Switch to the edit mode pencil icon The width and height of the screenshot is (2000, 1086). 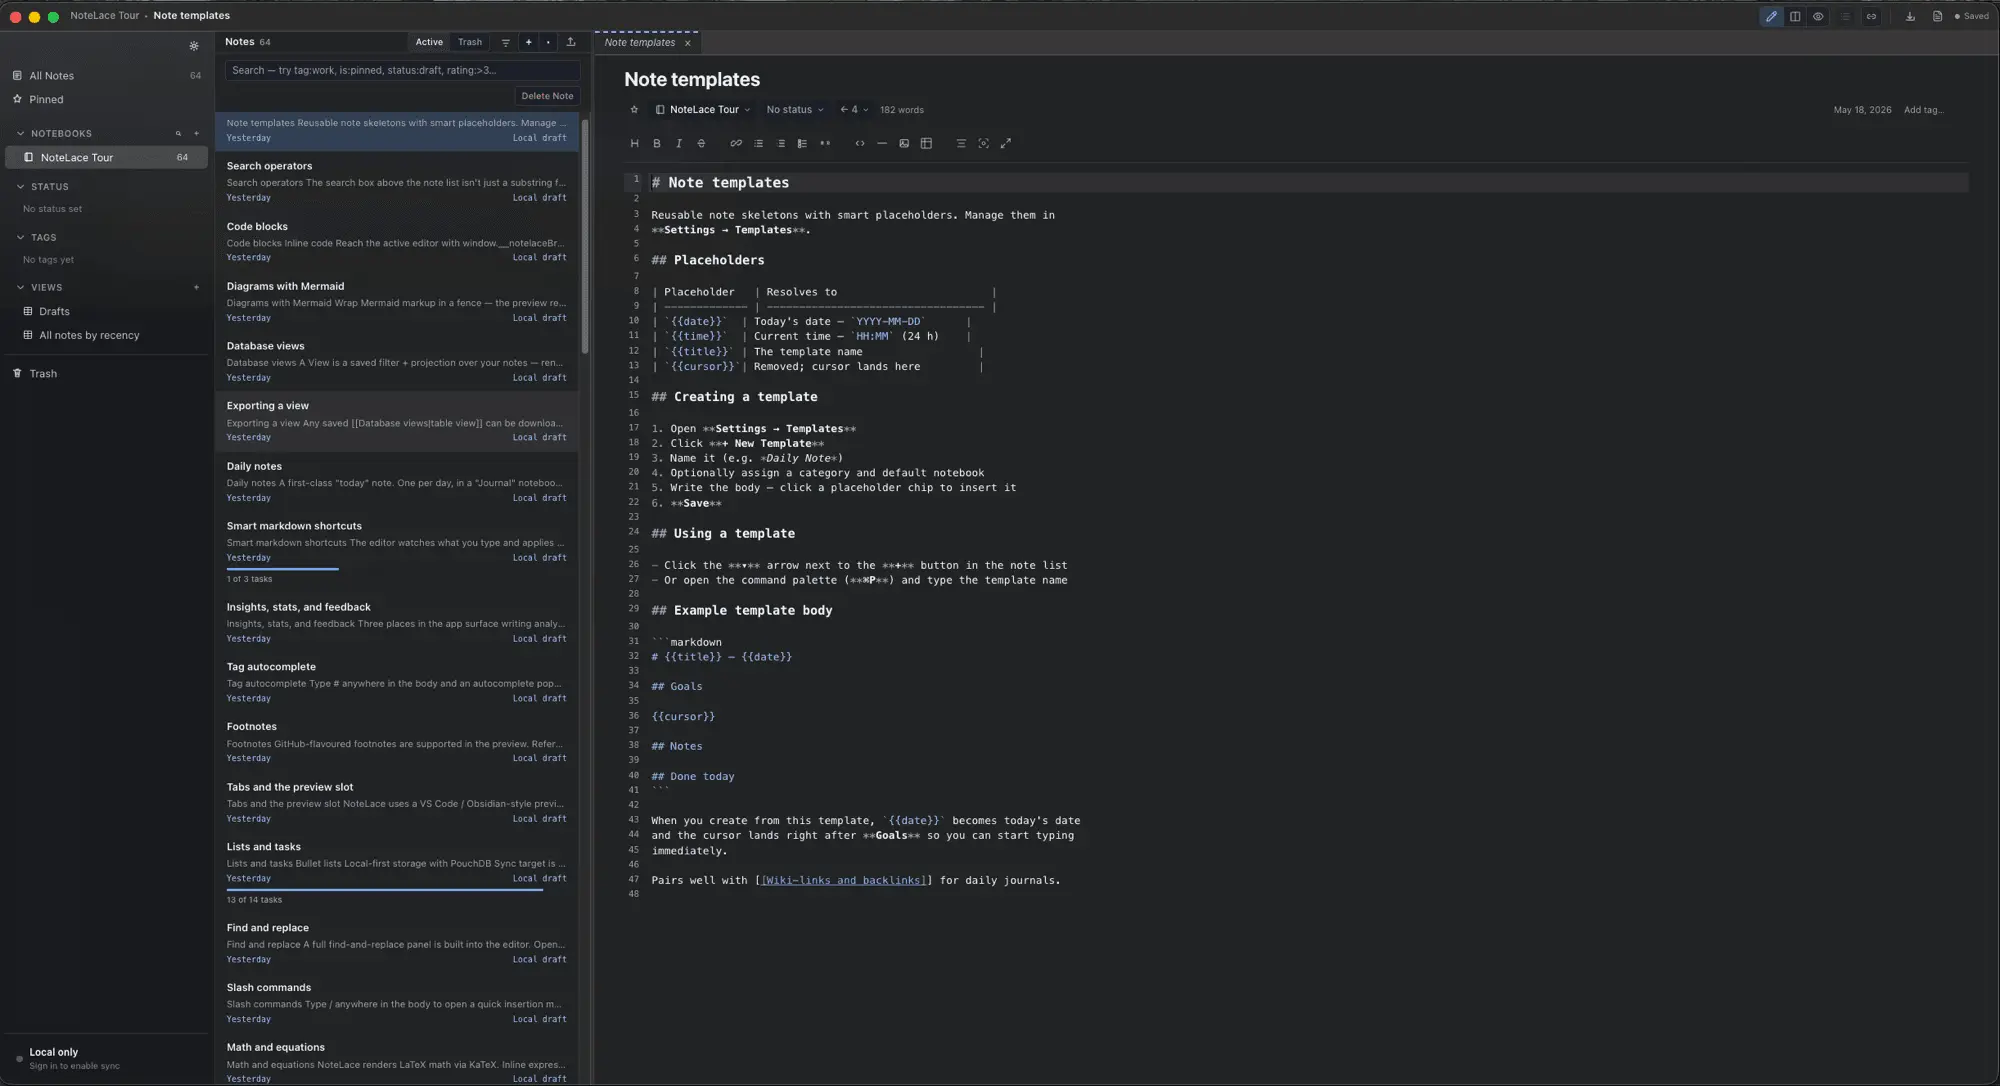1771,16
